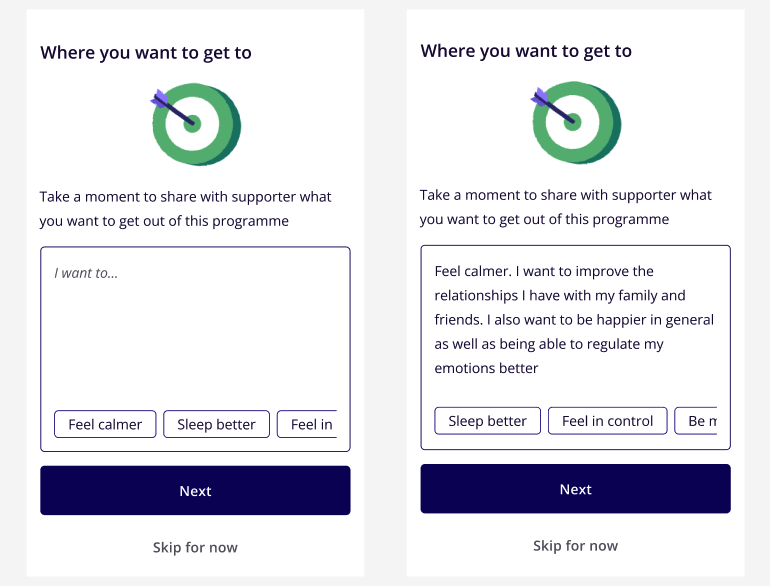Click right 'Where you want to get to' heading
The width and height of the screenshot is (770, 586).
526,51
